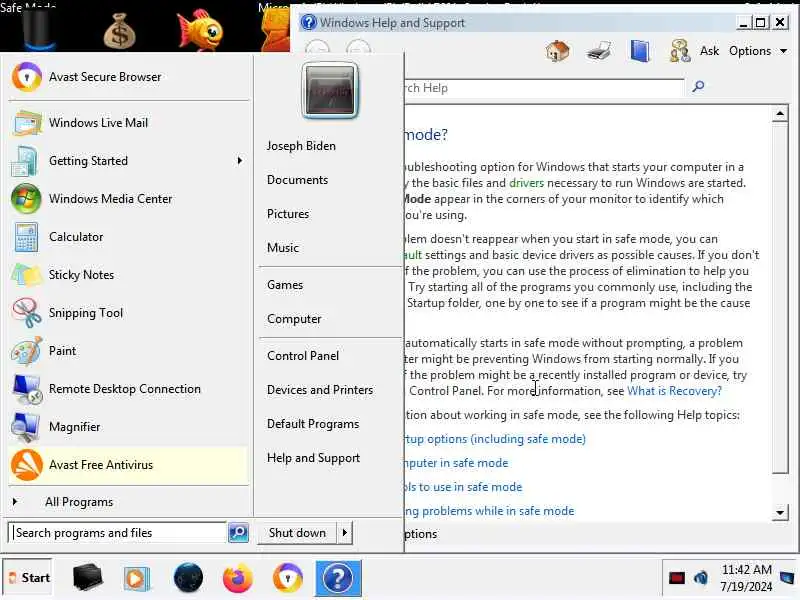The image size is (800, 600).
Task: Click the Shut down button
Action: pos(297,533)
